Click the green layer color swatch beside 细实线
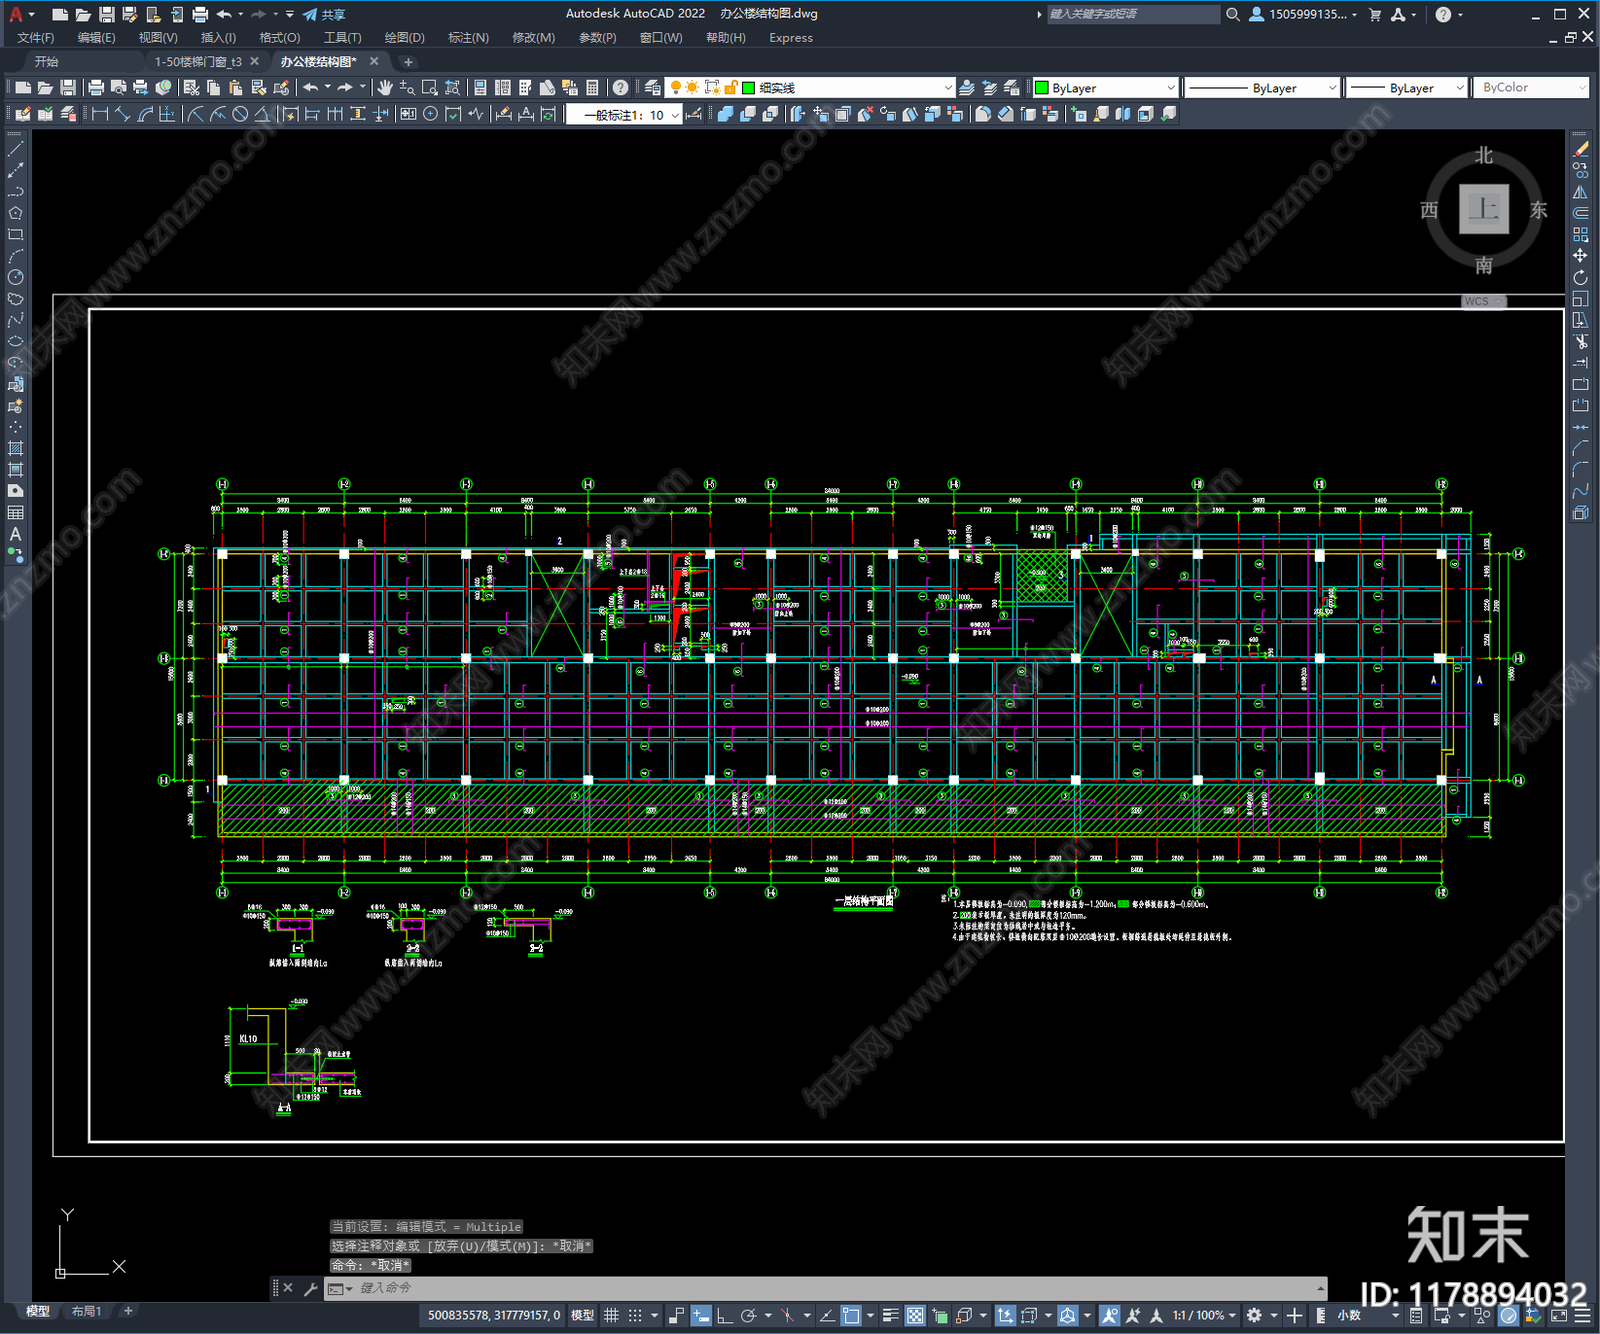The height and width of the screenshot is (1334, 1600). [748, 88]
